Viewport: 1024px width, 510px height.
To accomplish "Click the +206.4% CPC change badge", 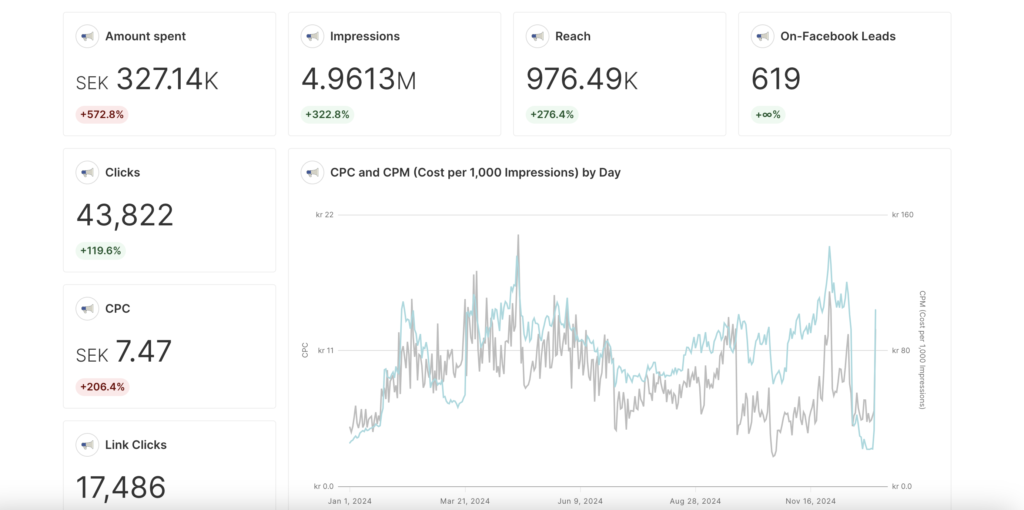I will pos(103,387).
